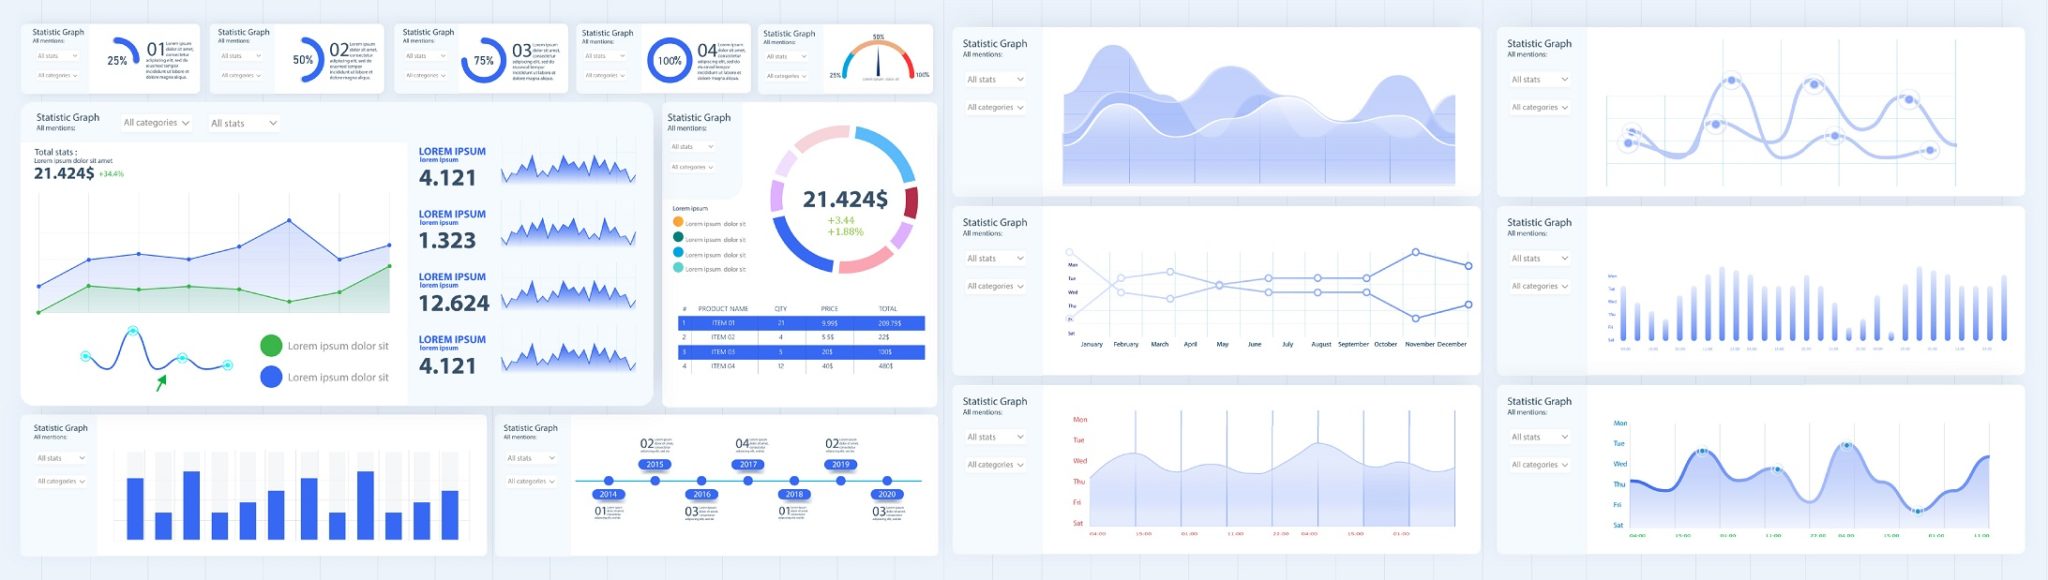Click the 209.75$ total cell

point(889,323)
